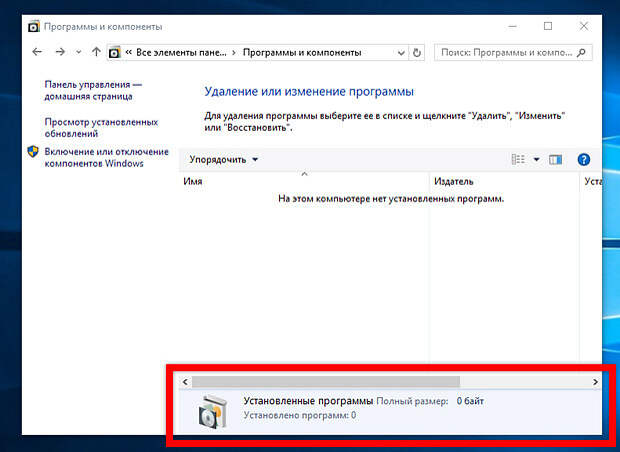Select 'Программы и компоненты' breadcrumb in address bar
Viewport: 620px width, 452px height.
tap(302, 53)
